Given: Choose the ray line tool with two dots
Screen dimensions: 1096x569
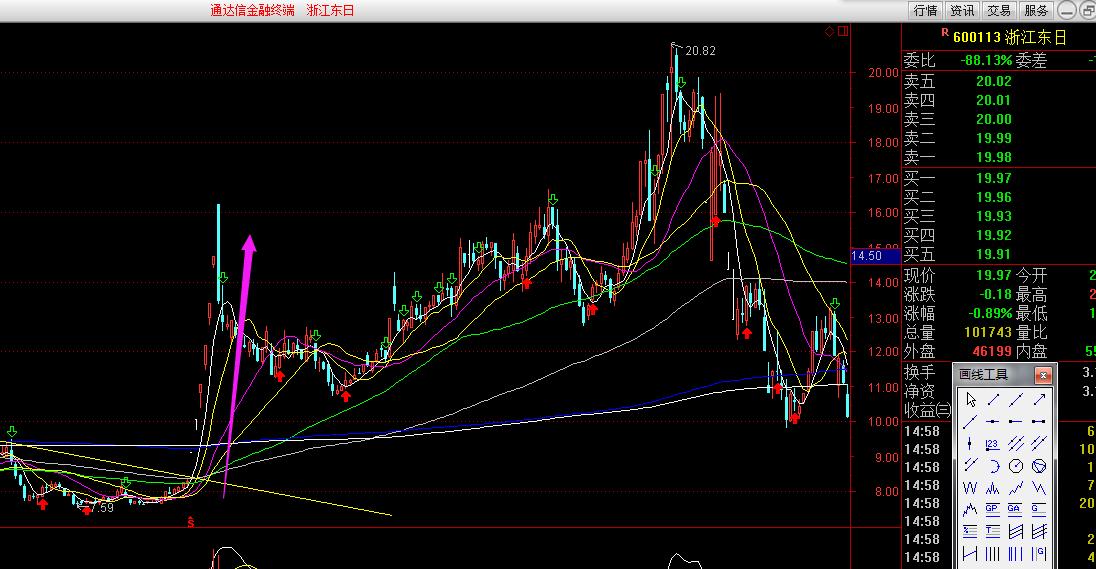Looking at the screenshot, I should point(970,422).
